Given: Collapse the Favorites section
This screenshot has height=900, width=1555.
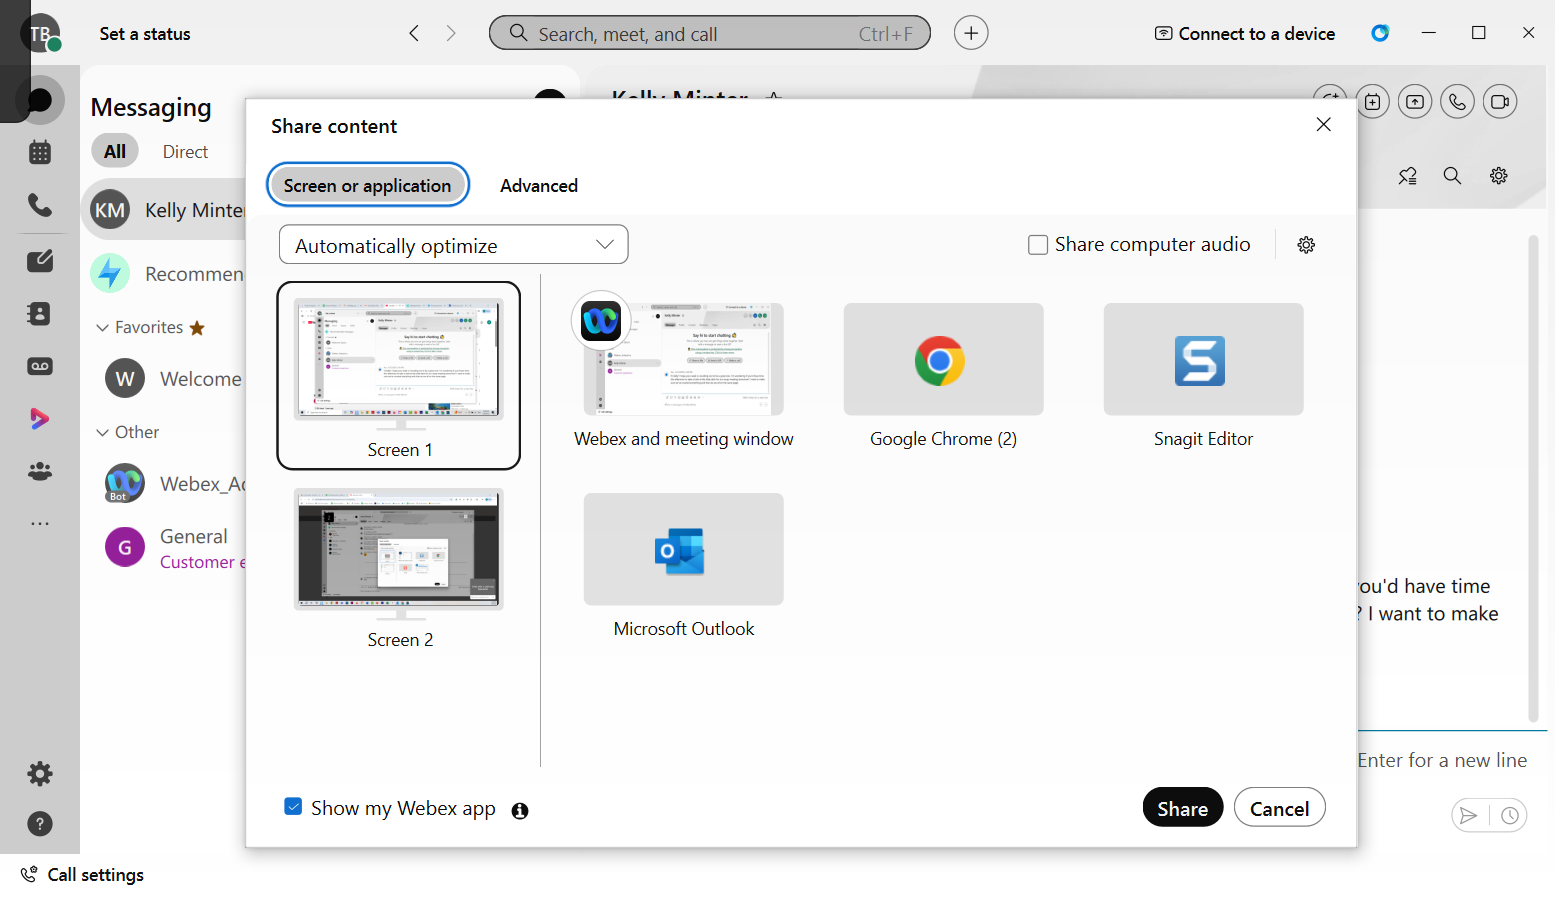Looking at the screenshot, I should coord(102,328).
